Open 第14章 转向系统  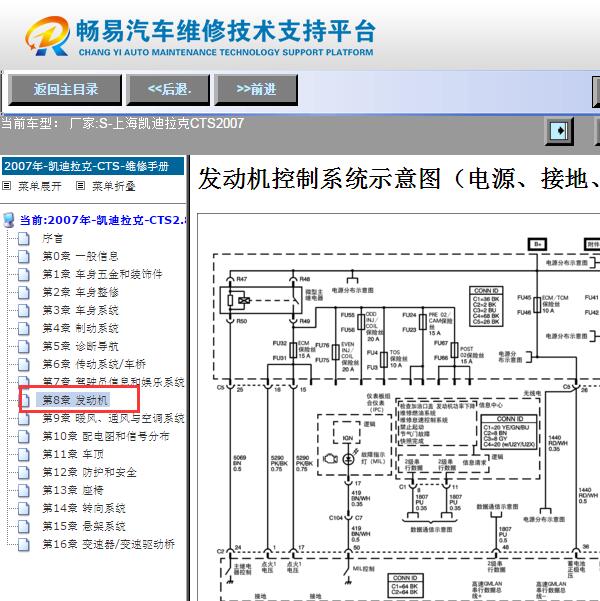click(x=84, y=508)
